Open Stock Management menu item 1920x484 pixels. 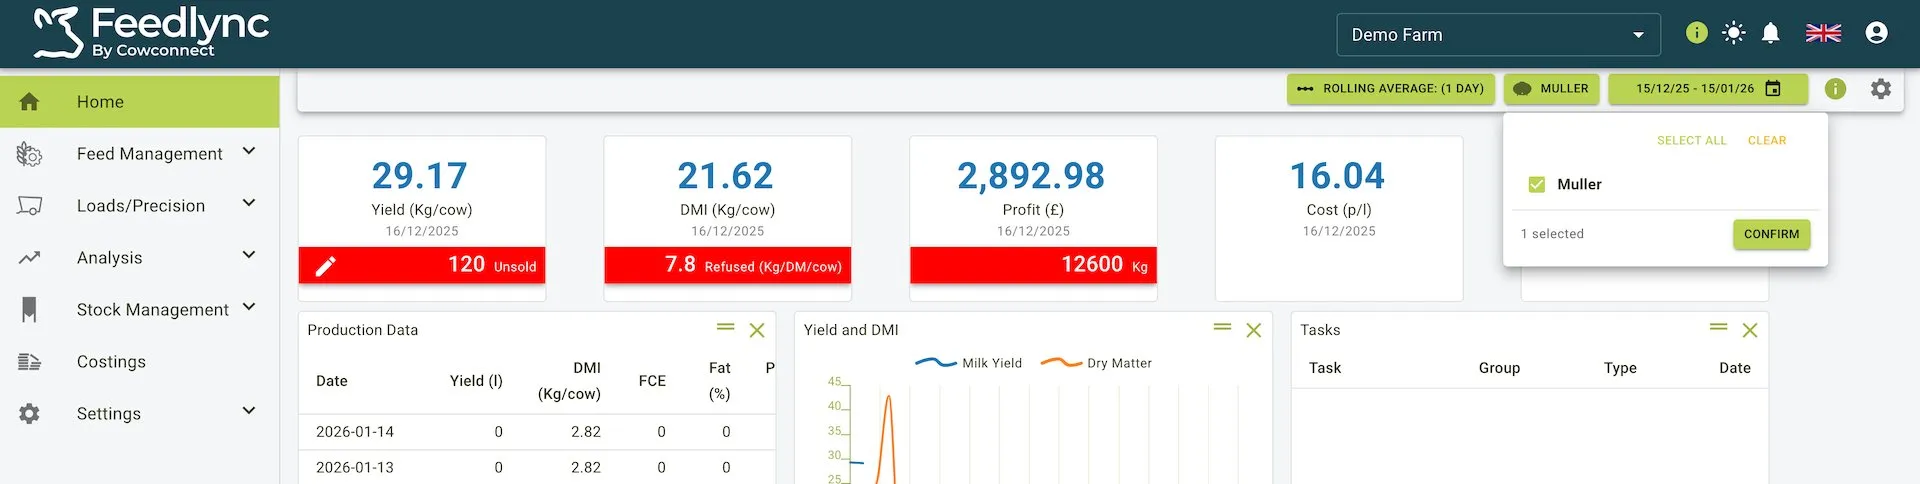153,310
